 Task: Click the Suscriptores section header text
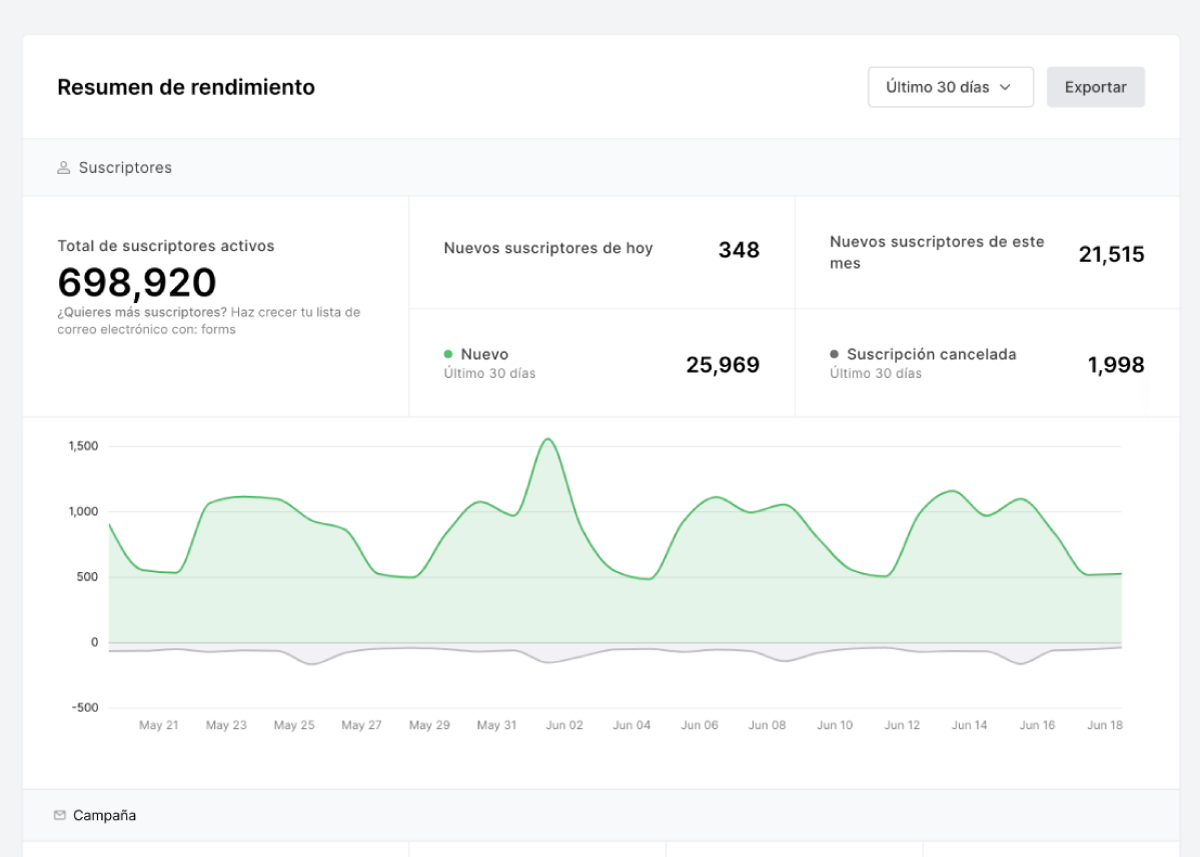click(x=125, y=168)
